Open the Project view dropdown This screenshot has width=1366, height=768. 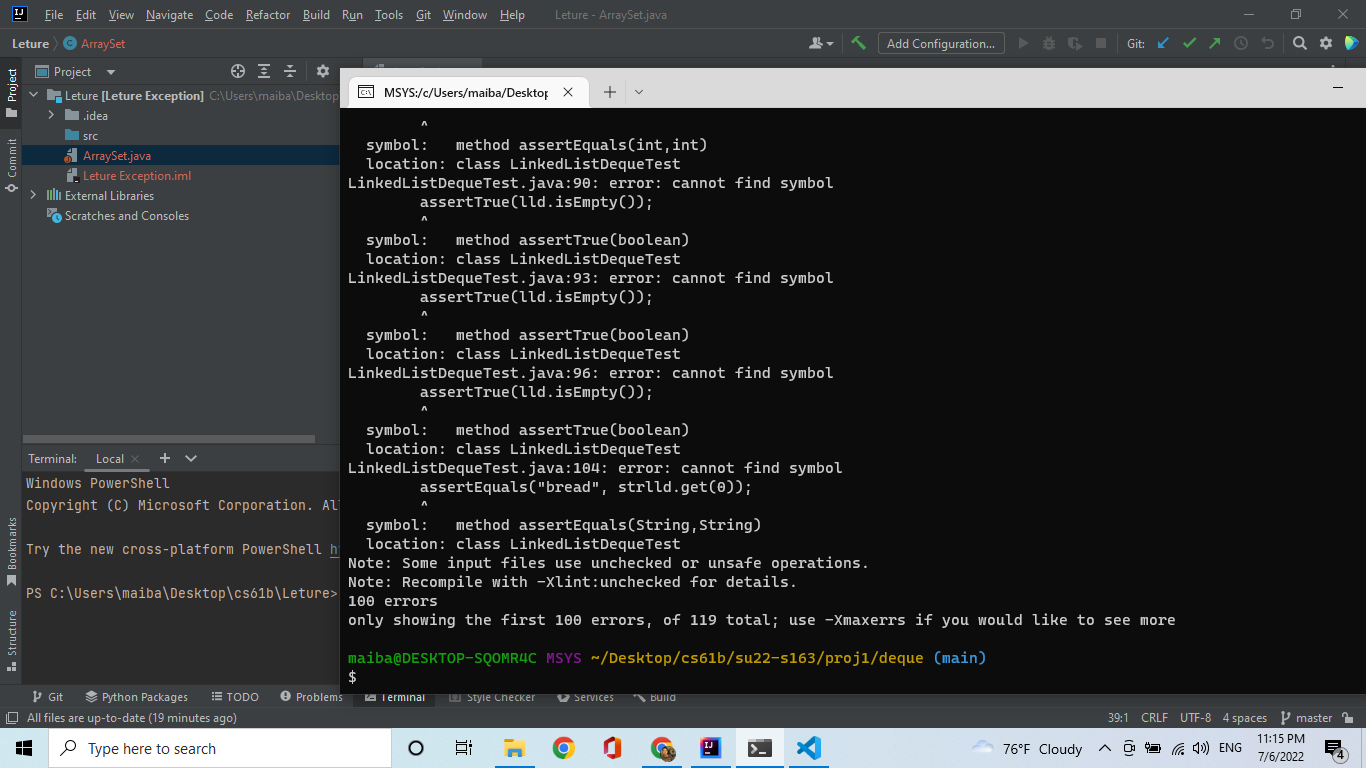(111, 72)
